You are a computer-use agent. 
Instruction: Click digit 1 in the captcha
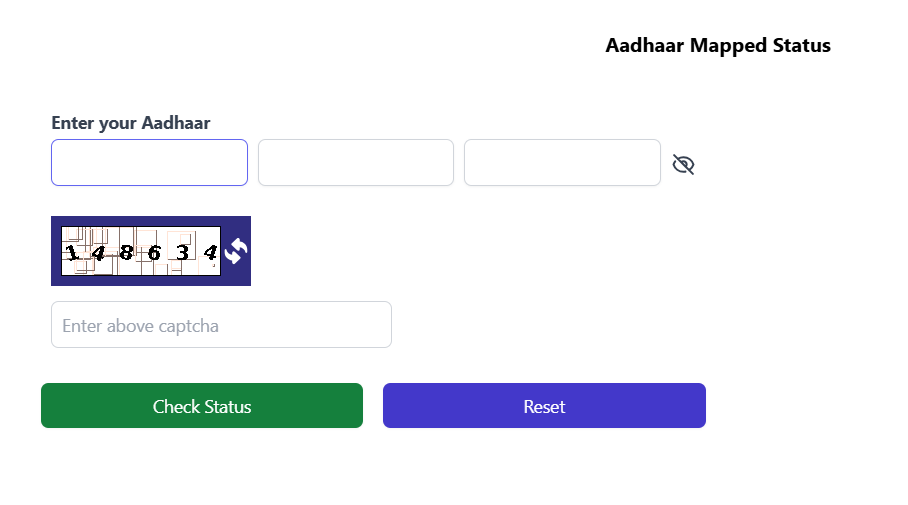tap(71, 253)
